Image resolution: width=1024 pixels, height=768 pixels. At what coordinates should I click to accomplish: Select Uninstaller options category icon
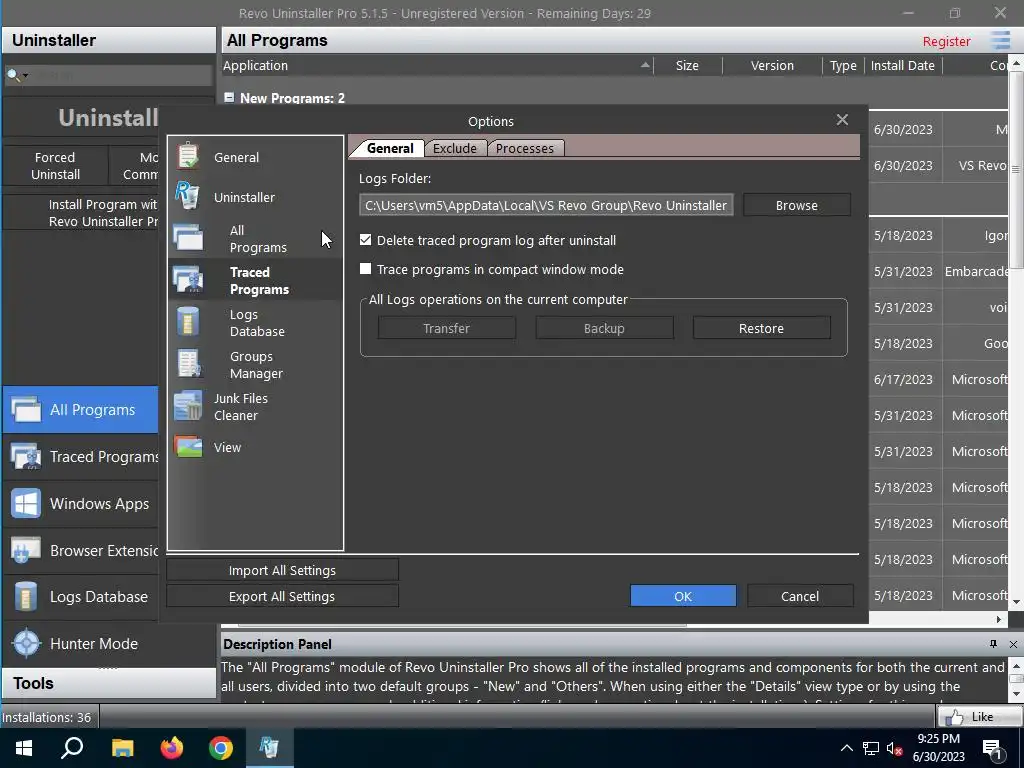(x=187, y=195)
